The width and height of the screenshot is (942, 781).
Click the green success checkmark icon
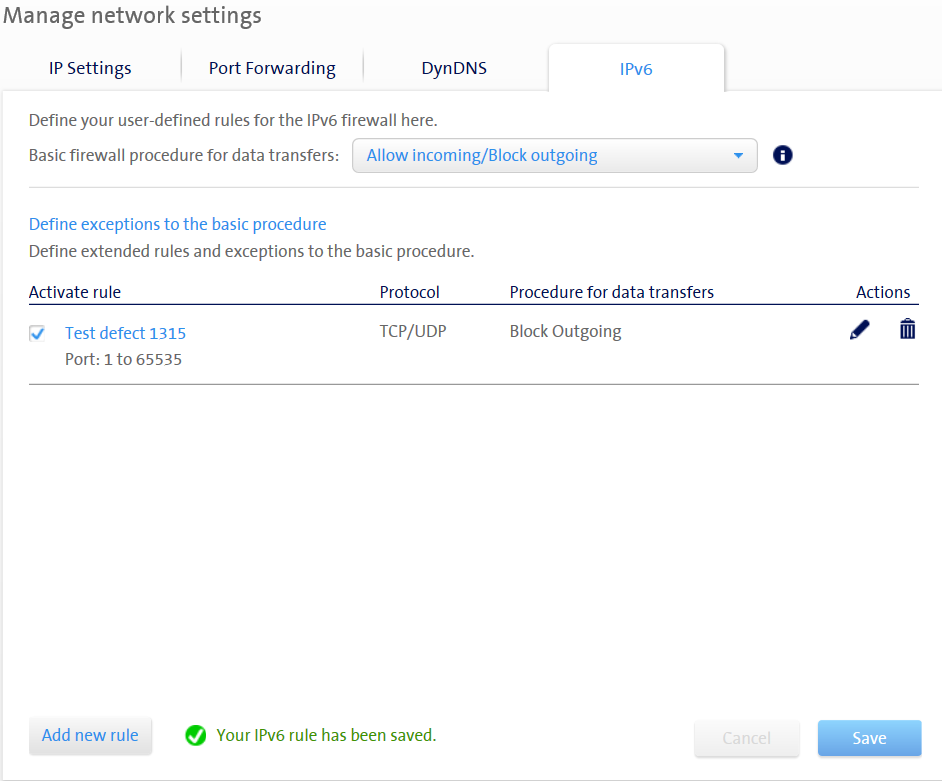(196, 736)
